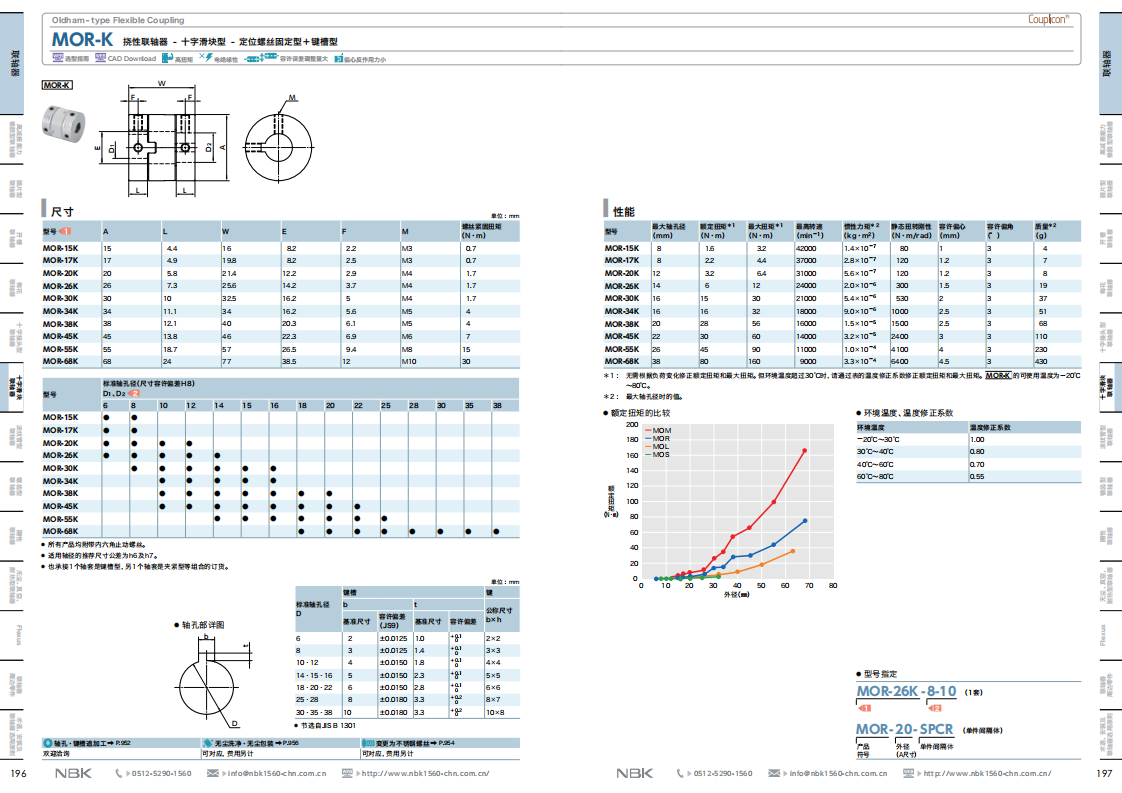Click the orange 2 marker under MOR-26K-8-10
This screenshot has height=793, width=1122.
[935, 708]
